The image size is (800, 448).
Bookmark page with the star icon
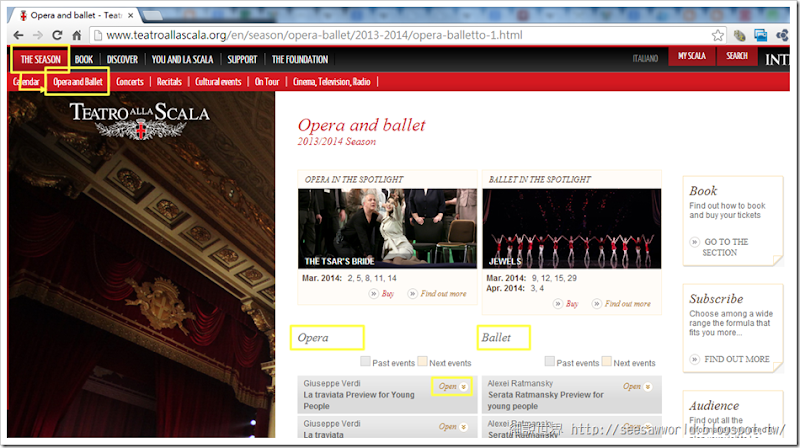[x=717, y=35]
